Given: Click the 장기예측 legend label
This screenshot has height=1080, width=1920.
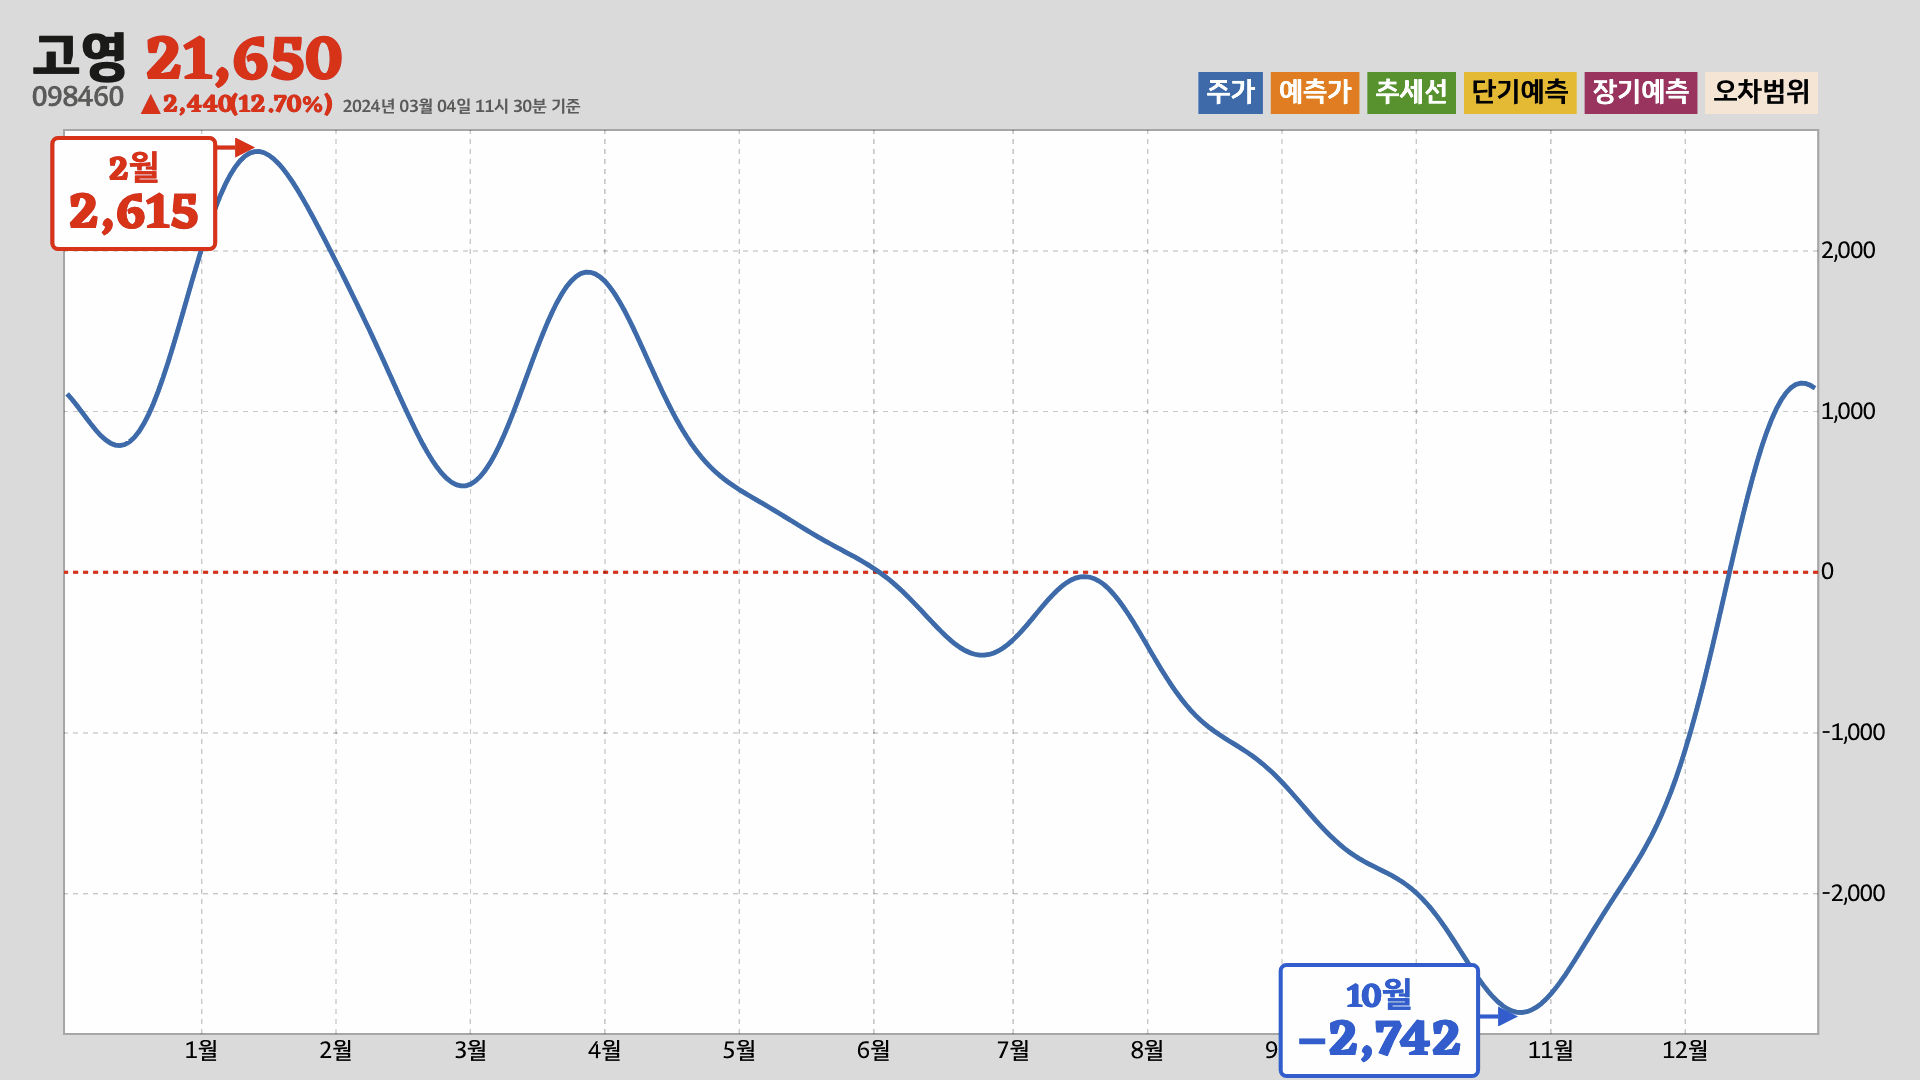Looking at the screenshot, I should coord(1640,92).
